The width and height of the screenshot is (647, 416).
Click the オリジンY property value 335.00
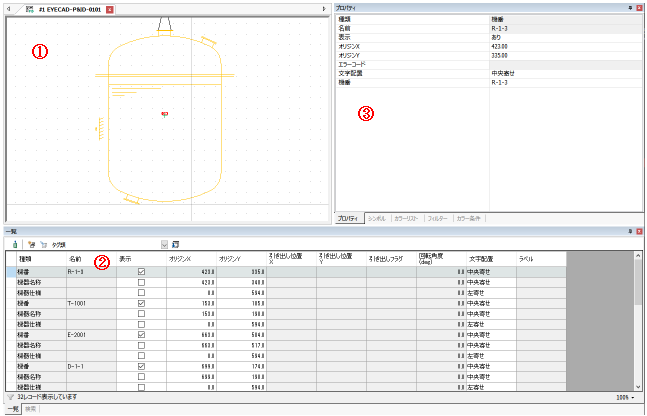[566, 56]
